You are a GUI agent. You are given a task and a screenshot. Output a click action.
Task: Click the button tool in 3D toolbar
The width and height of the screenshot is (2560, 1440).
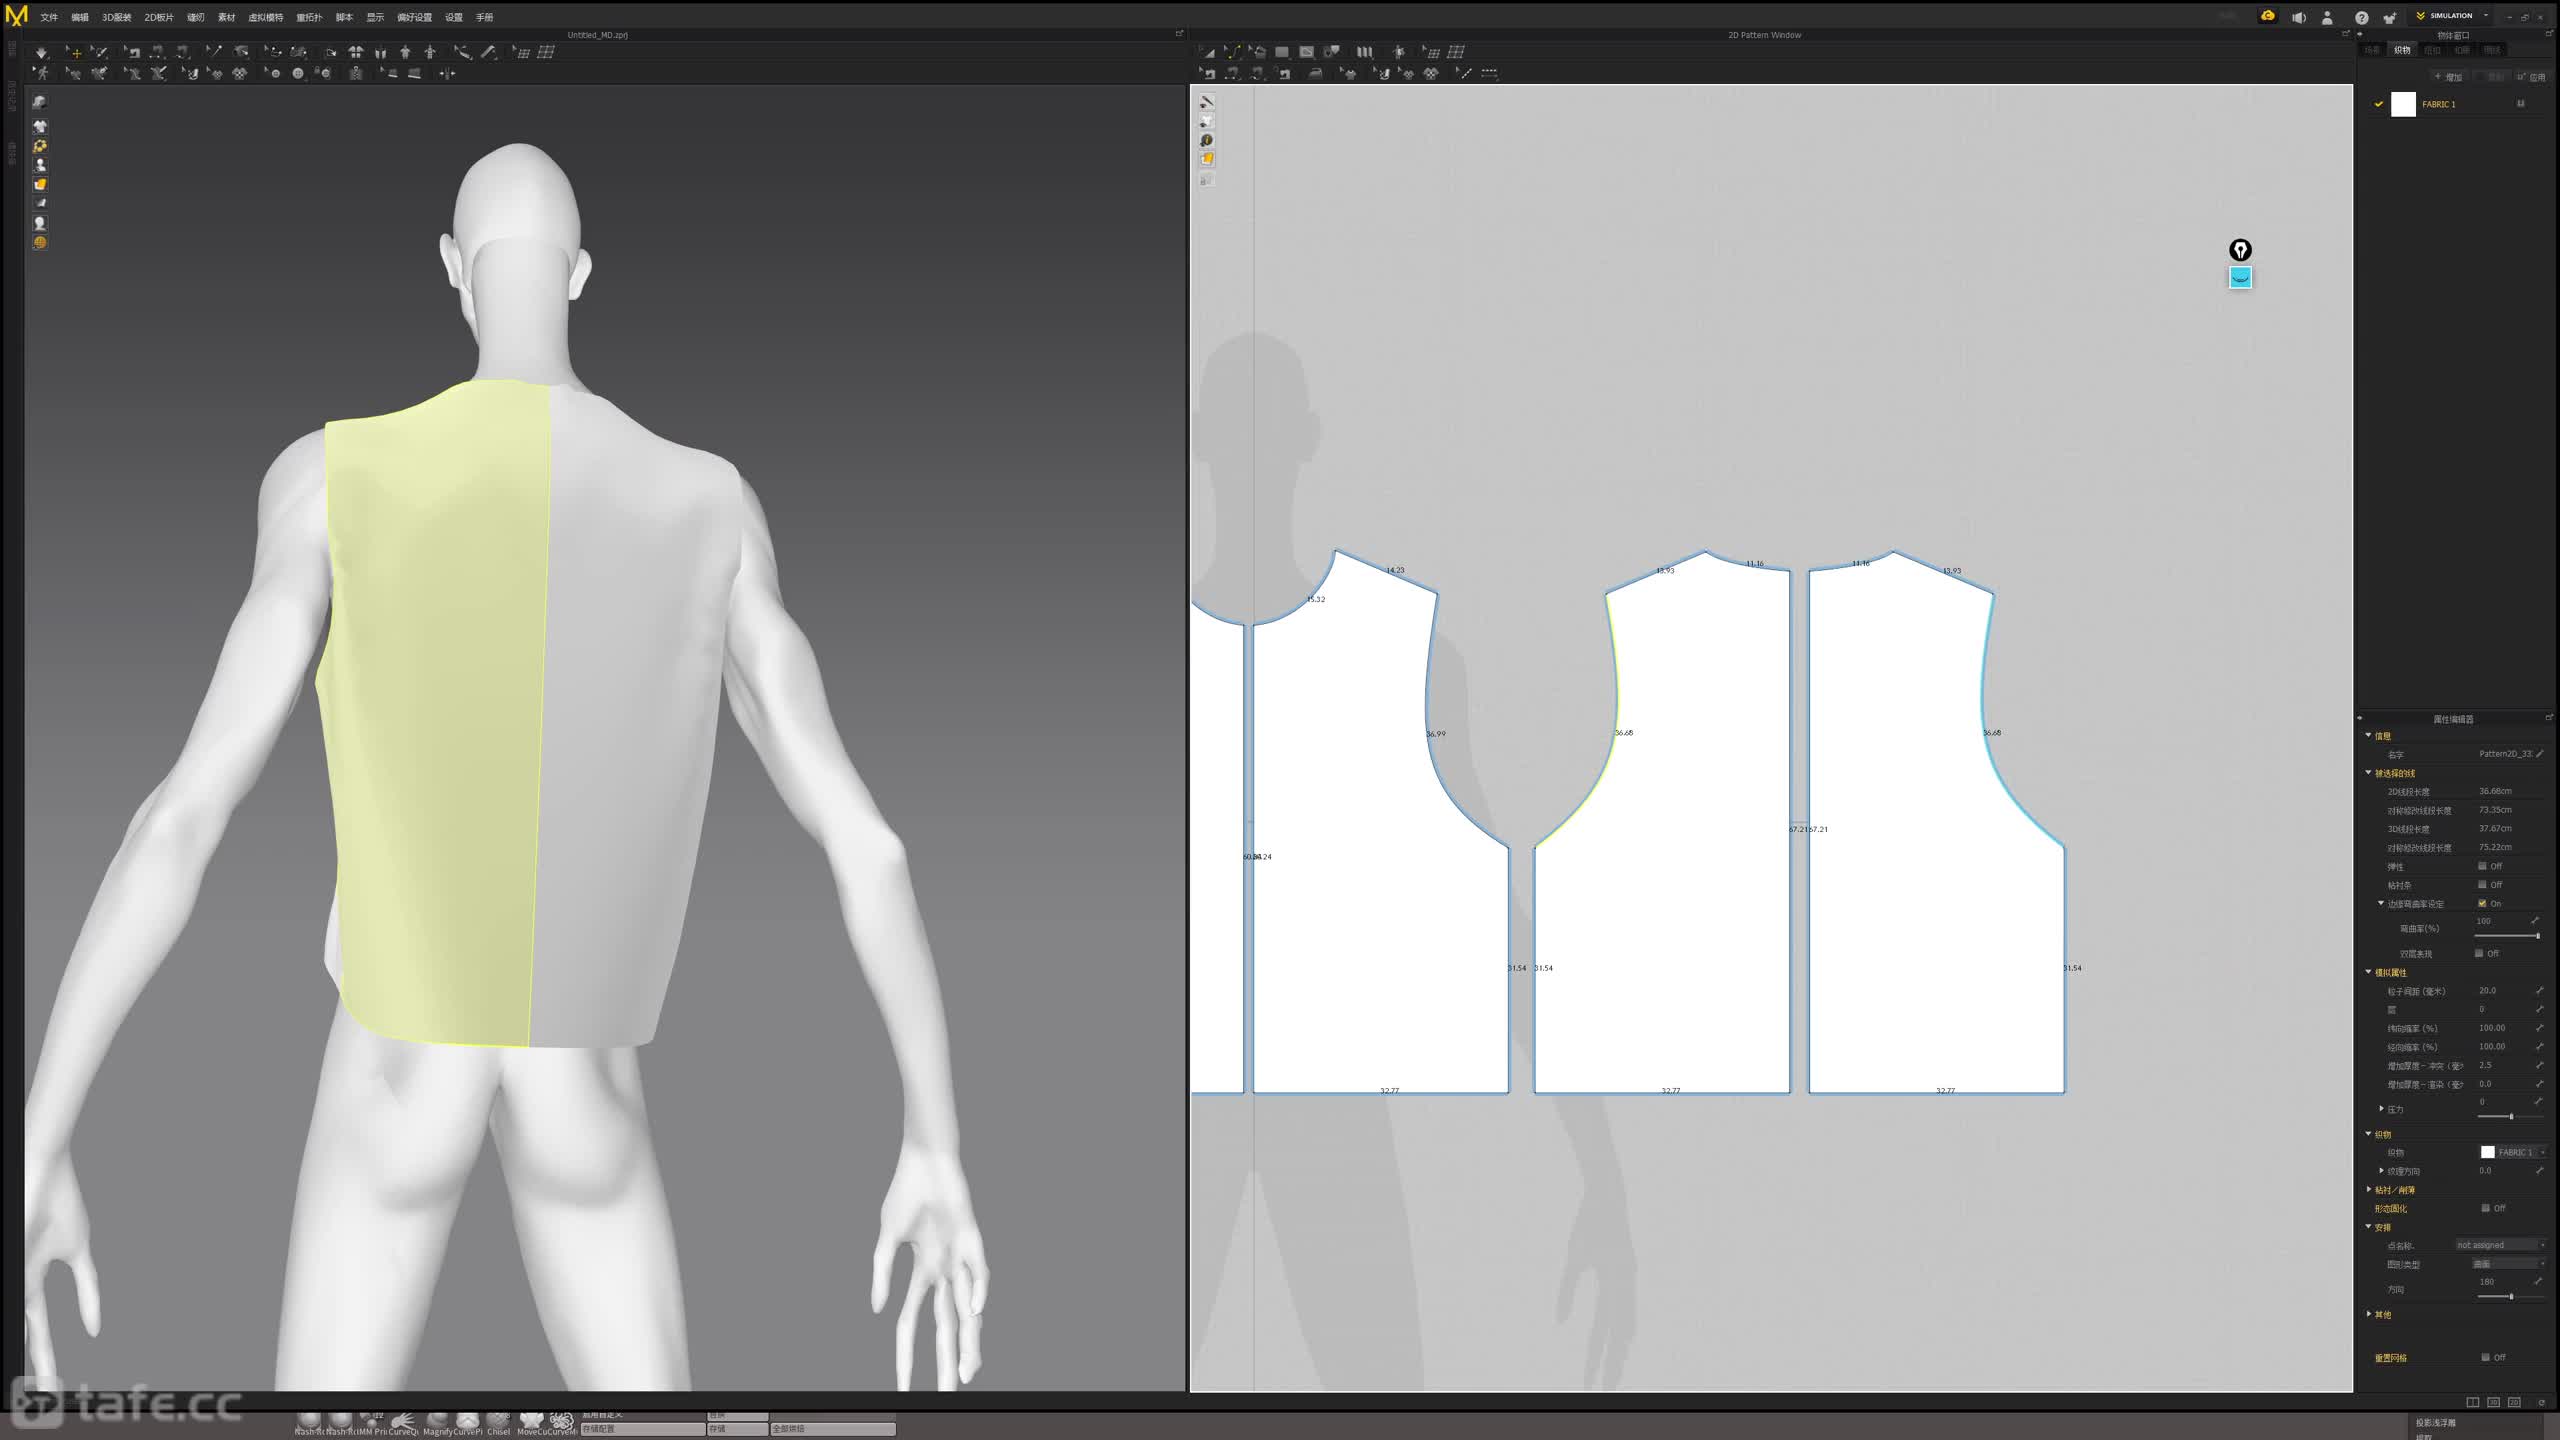tap(298, 74)
